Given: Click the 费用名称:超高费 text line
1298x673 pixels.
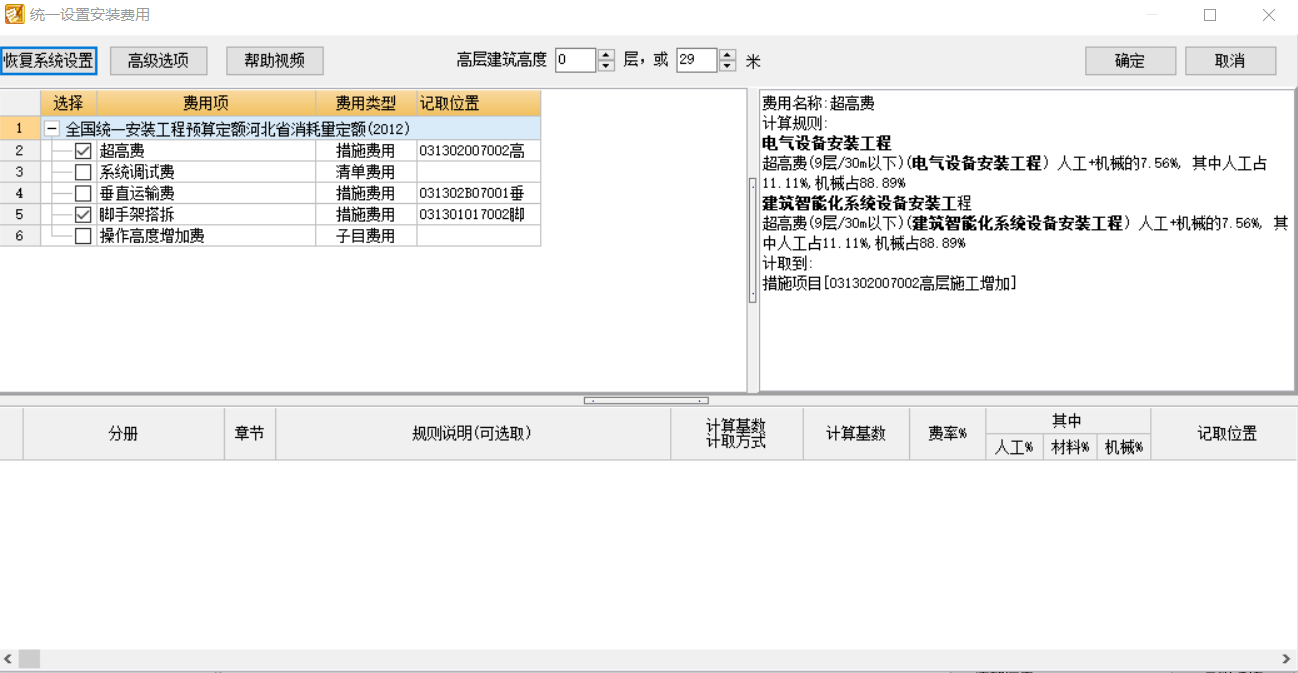Looking at the screenshot, I should [818, 103].
